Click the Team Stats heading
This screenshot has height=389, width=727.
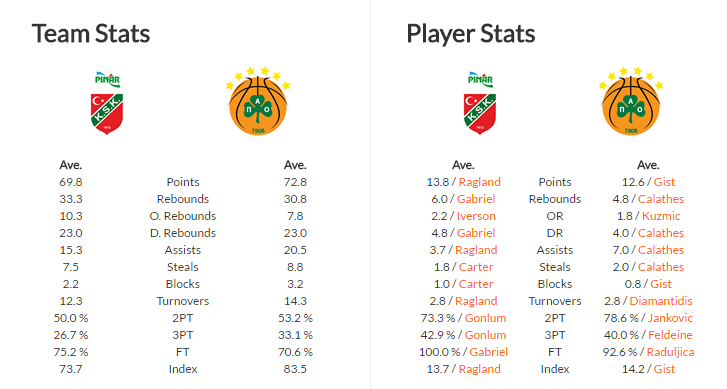(x=91, y=34)
